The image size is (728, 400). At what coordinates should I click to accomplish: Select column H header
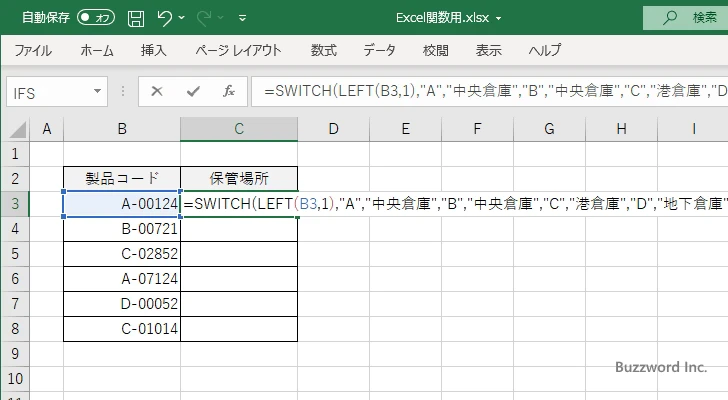[621, 129]
